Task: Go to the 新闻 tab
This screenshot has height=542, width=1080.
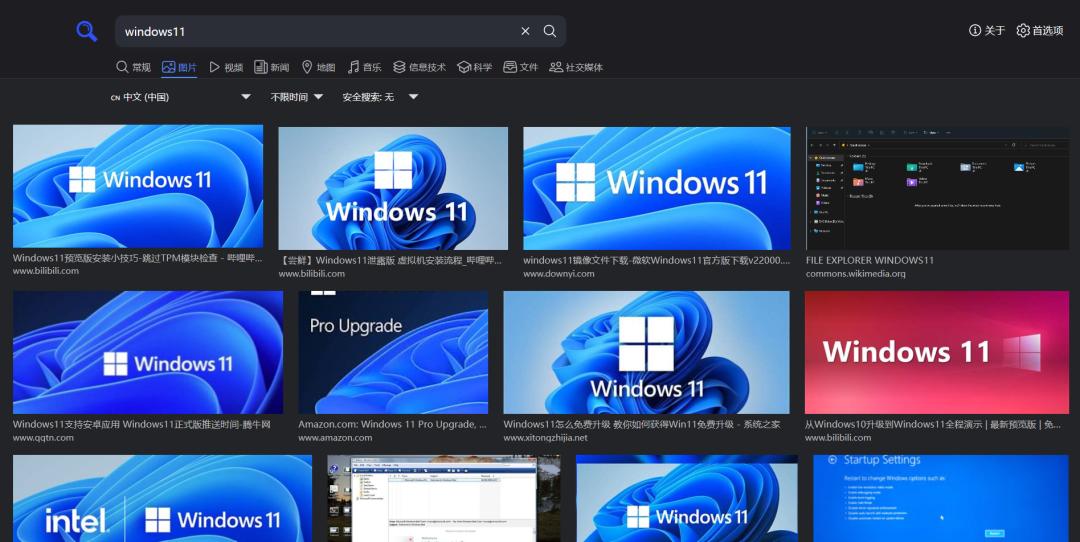Action: pyautogui.click(x=271, y=67)
